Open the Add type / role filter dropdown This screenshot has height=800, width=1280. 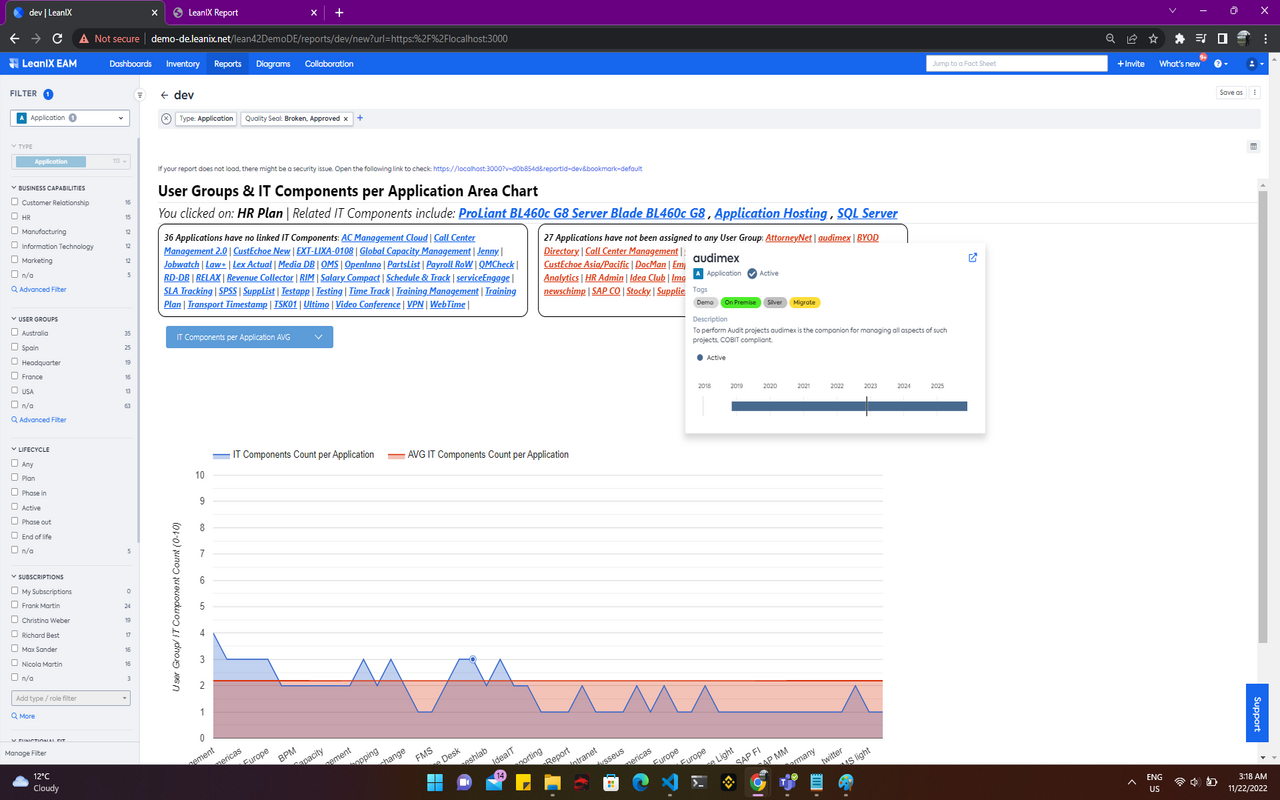click(x=70, y=698)
